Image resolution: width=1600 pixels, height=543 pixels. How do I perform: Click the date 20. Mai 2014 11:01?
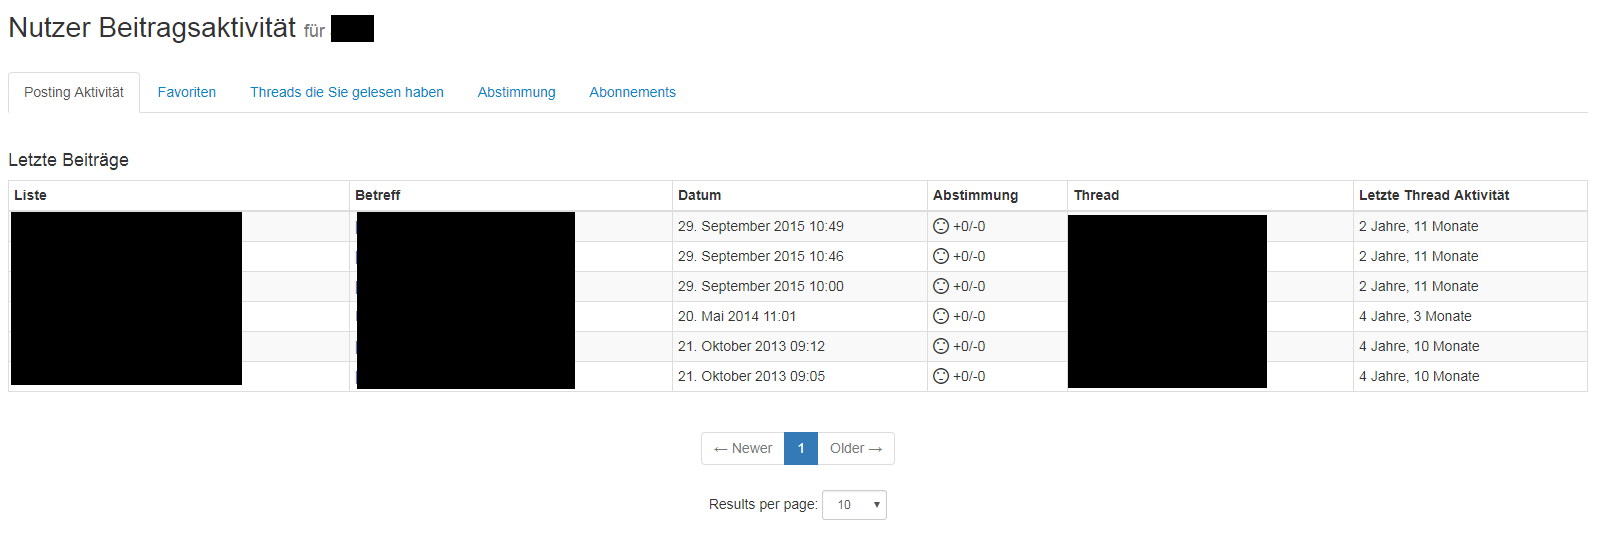737,316
